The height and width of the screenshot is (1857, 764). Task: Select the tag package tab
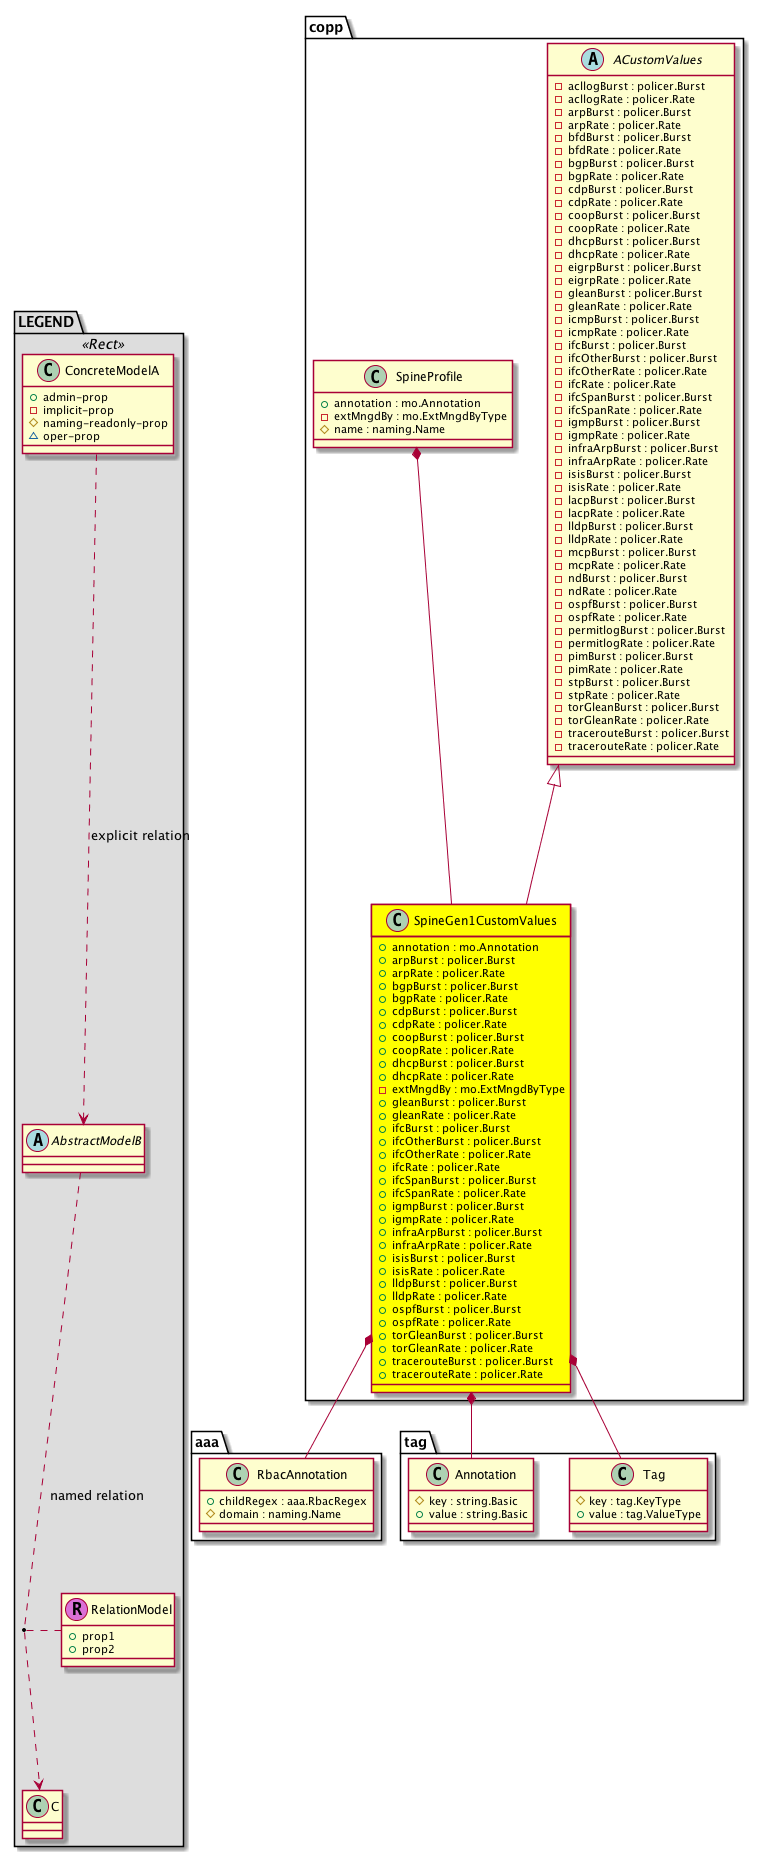click(x=416, y=1441)
